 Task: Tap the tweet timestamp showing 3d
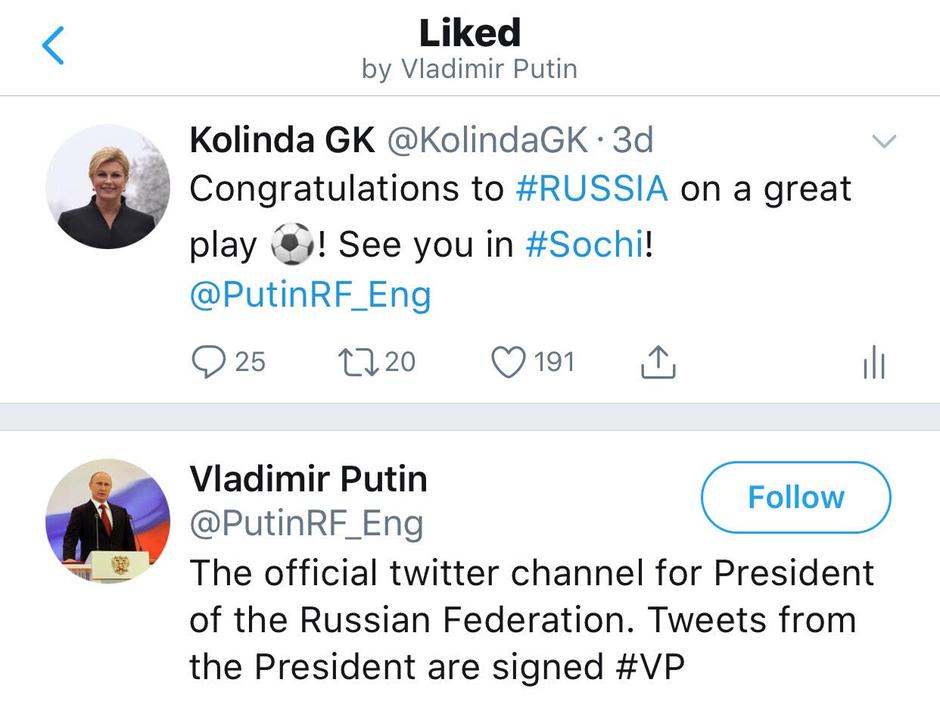coord(631,140)
